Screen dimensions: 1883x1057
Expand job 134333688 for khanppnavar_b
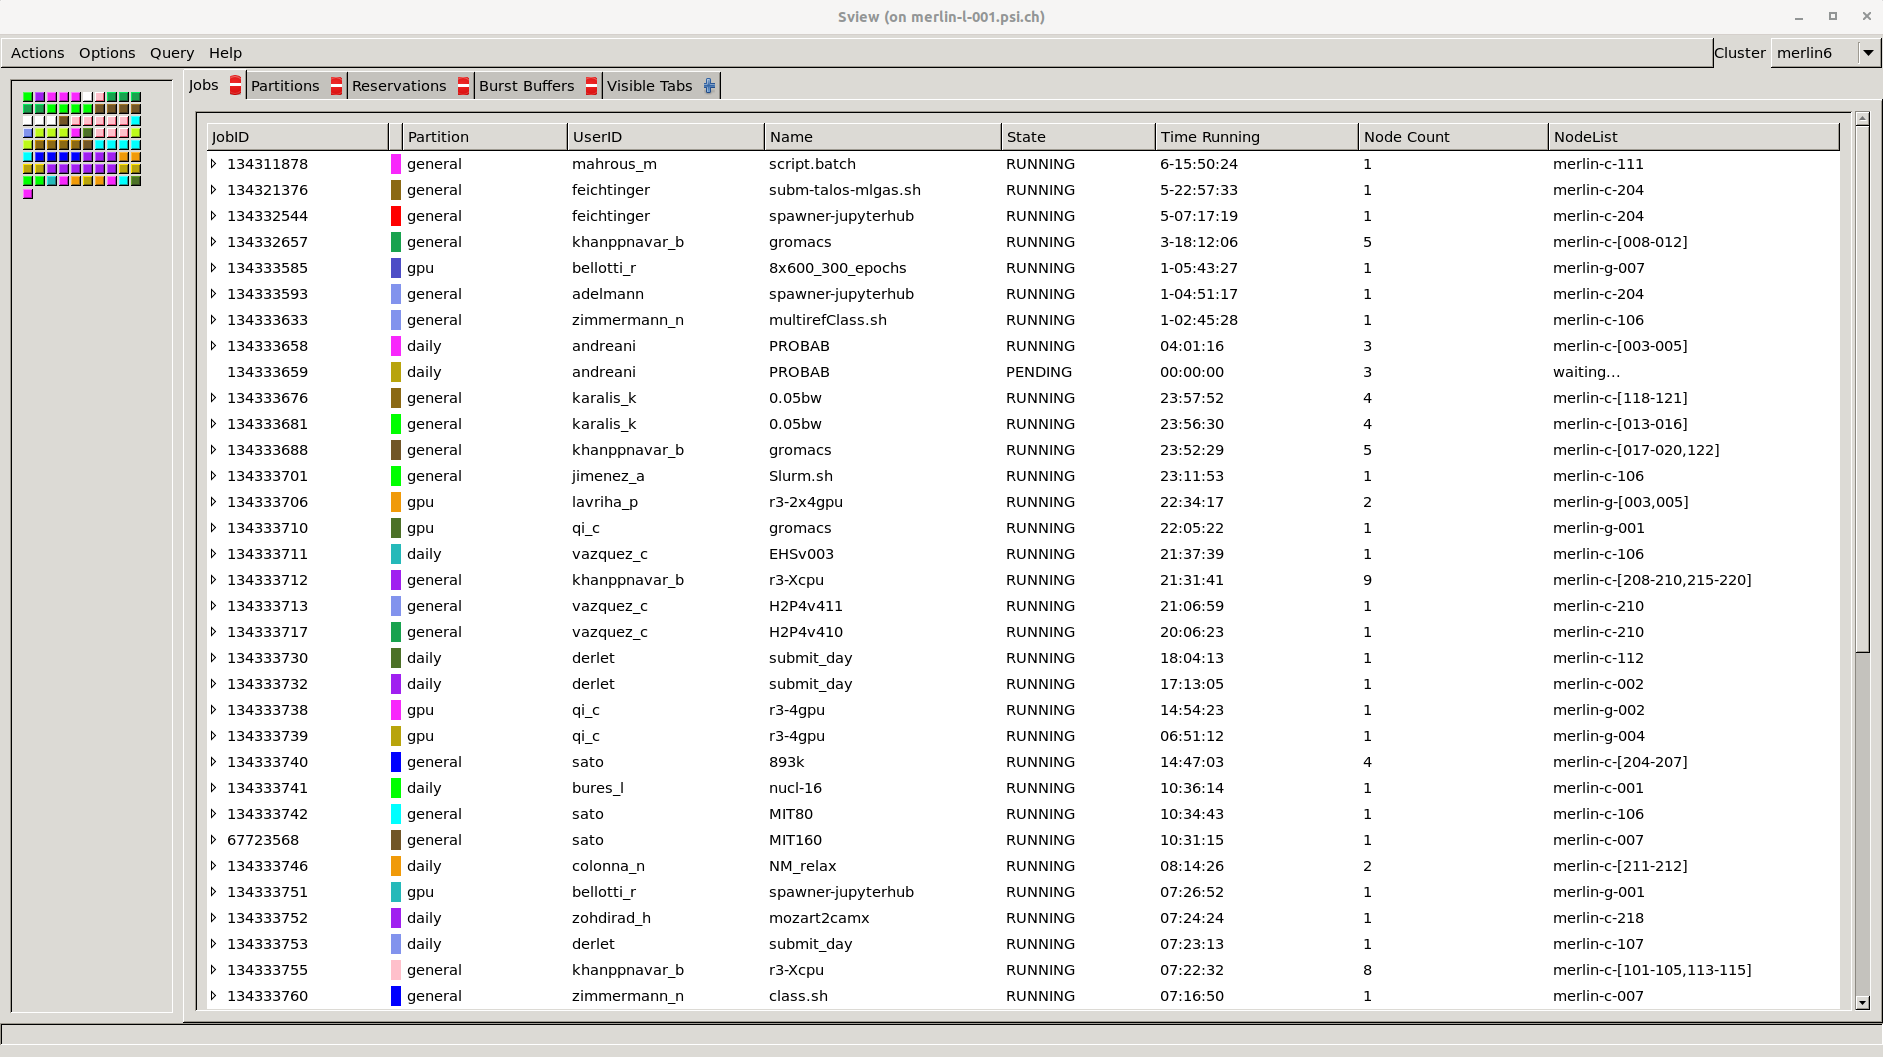(214, 449)
